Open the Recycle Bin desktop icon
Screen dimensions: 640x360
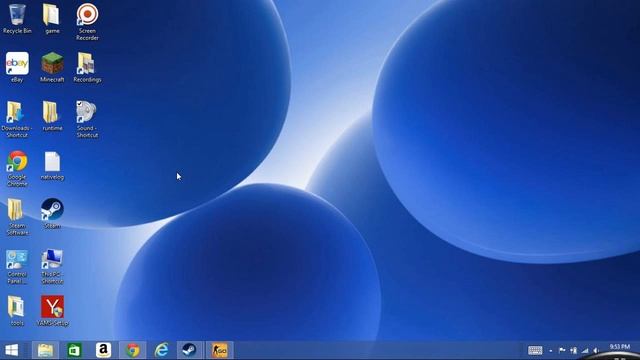coord(17,18)
